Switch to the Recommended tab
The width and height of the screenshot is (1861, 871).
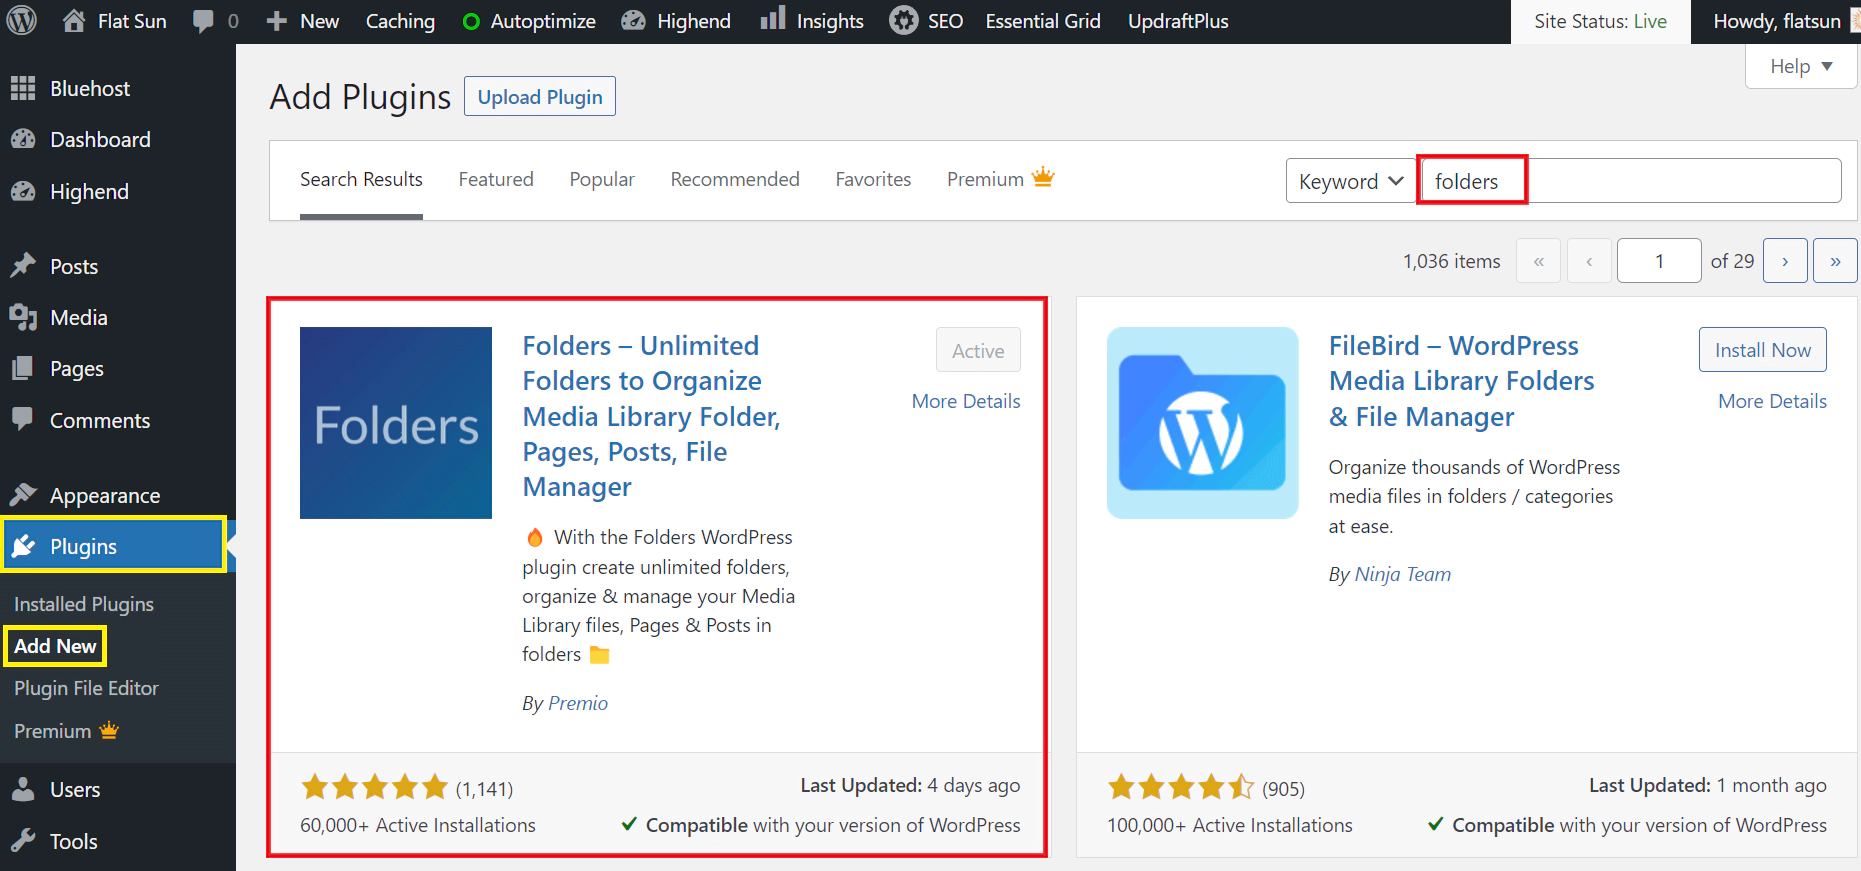point(735,179)
